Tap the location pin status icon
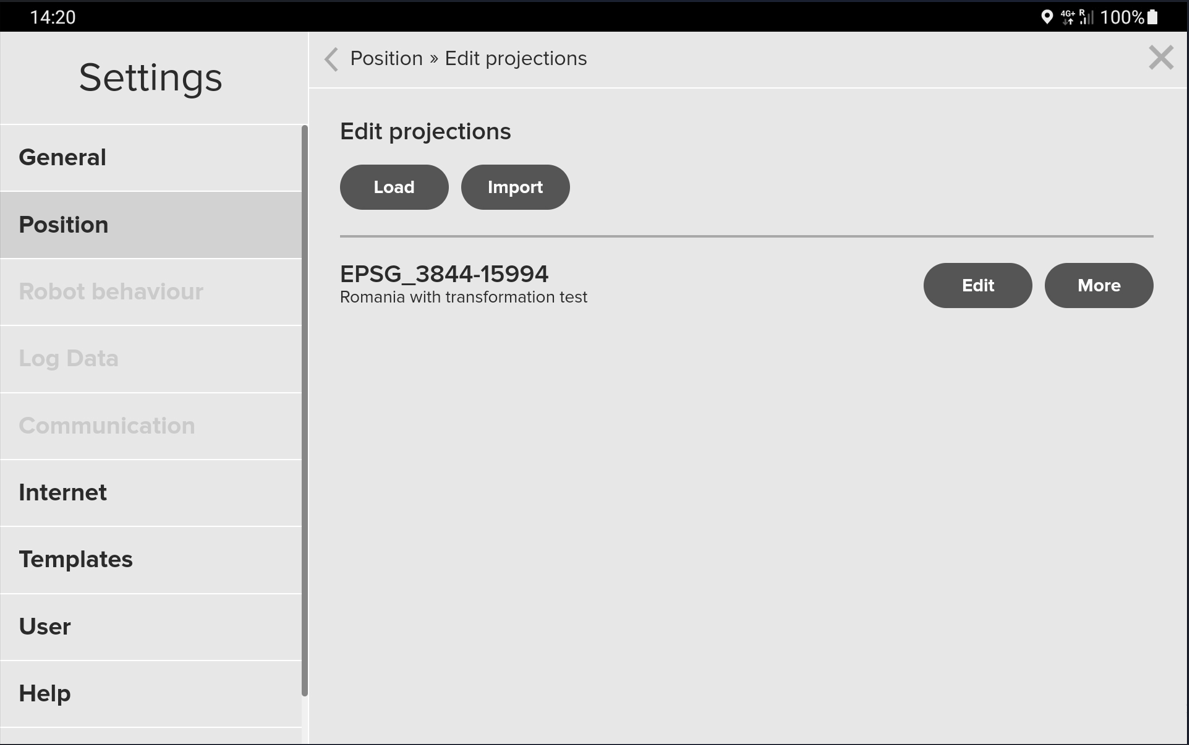Image resolution: width=1189 pixels, height=745 pixels. (1046, 17)
